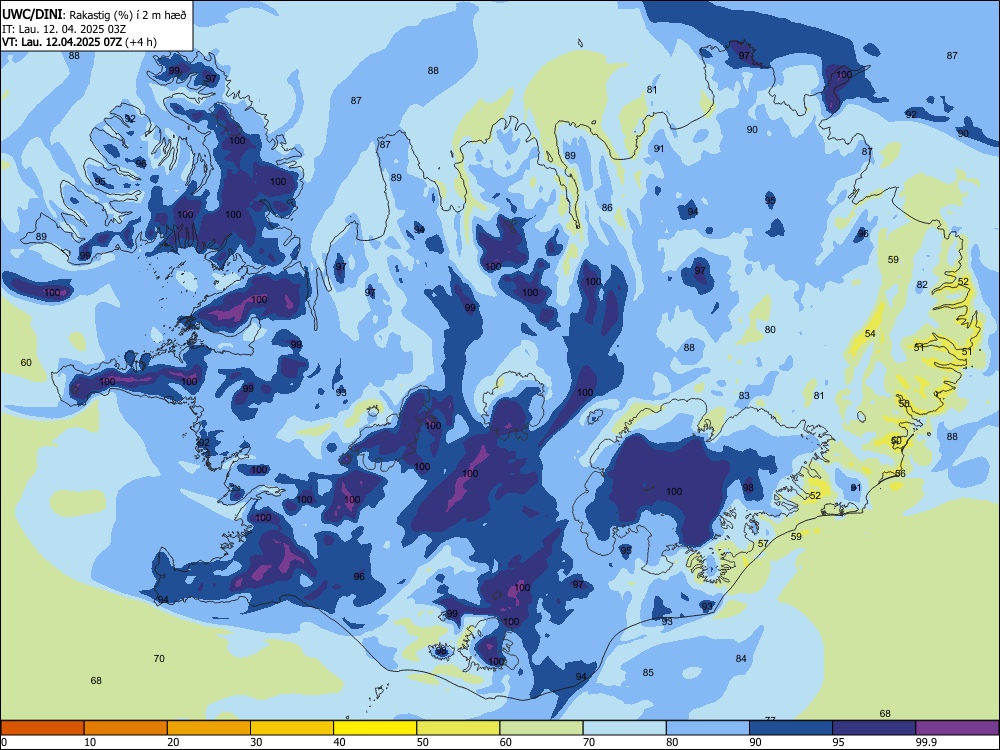Viewport: 1000px width, 750px height.
Task: Click the legend tick label '20'
Action: point(173,742)
